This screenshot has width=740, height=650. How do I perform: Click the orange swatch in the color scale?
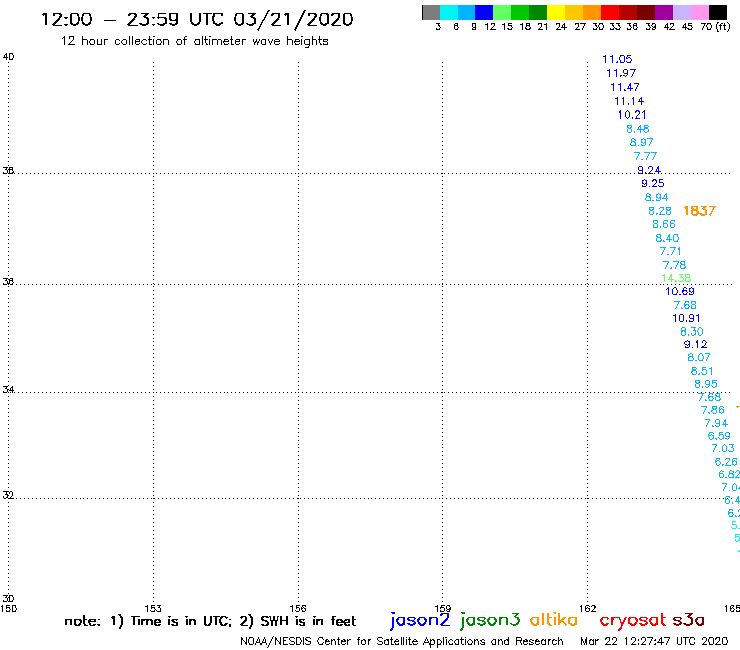coord(592,12)
